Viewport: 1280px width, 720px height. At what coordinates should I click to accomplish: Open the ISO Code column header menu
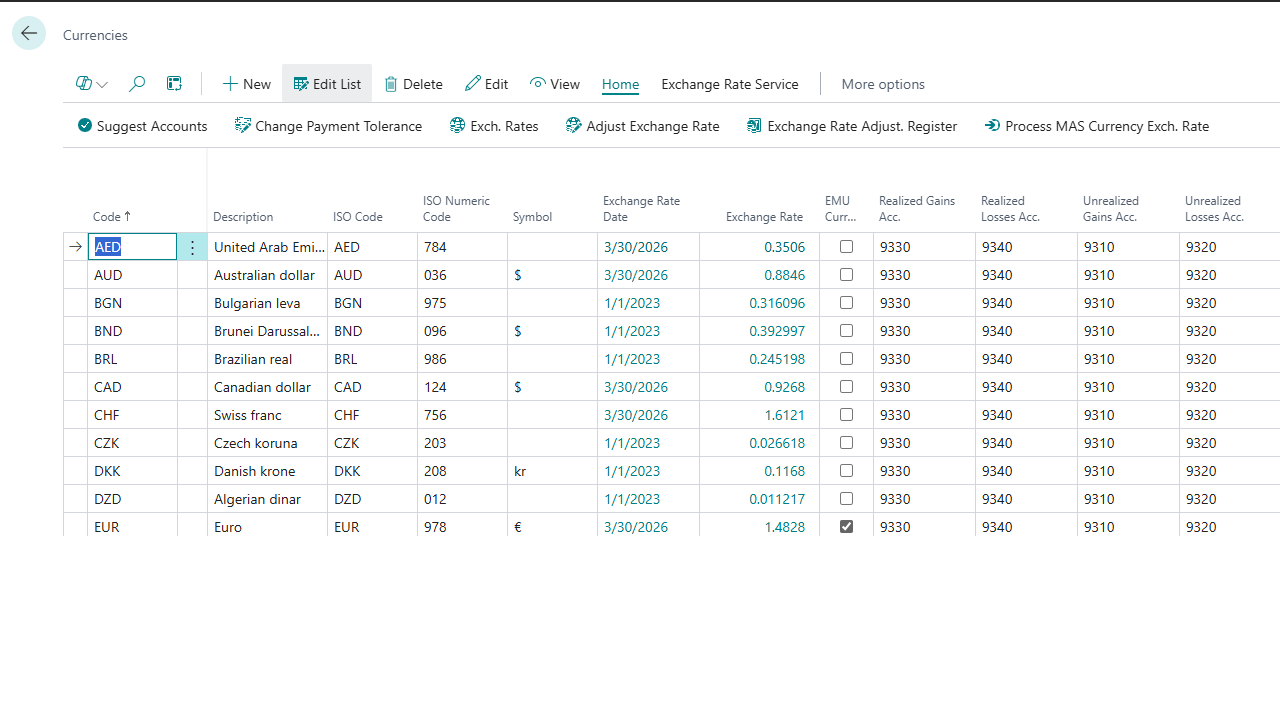[x=358, y=216]
